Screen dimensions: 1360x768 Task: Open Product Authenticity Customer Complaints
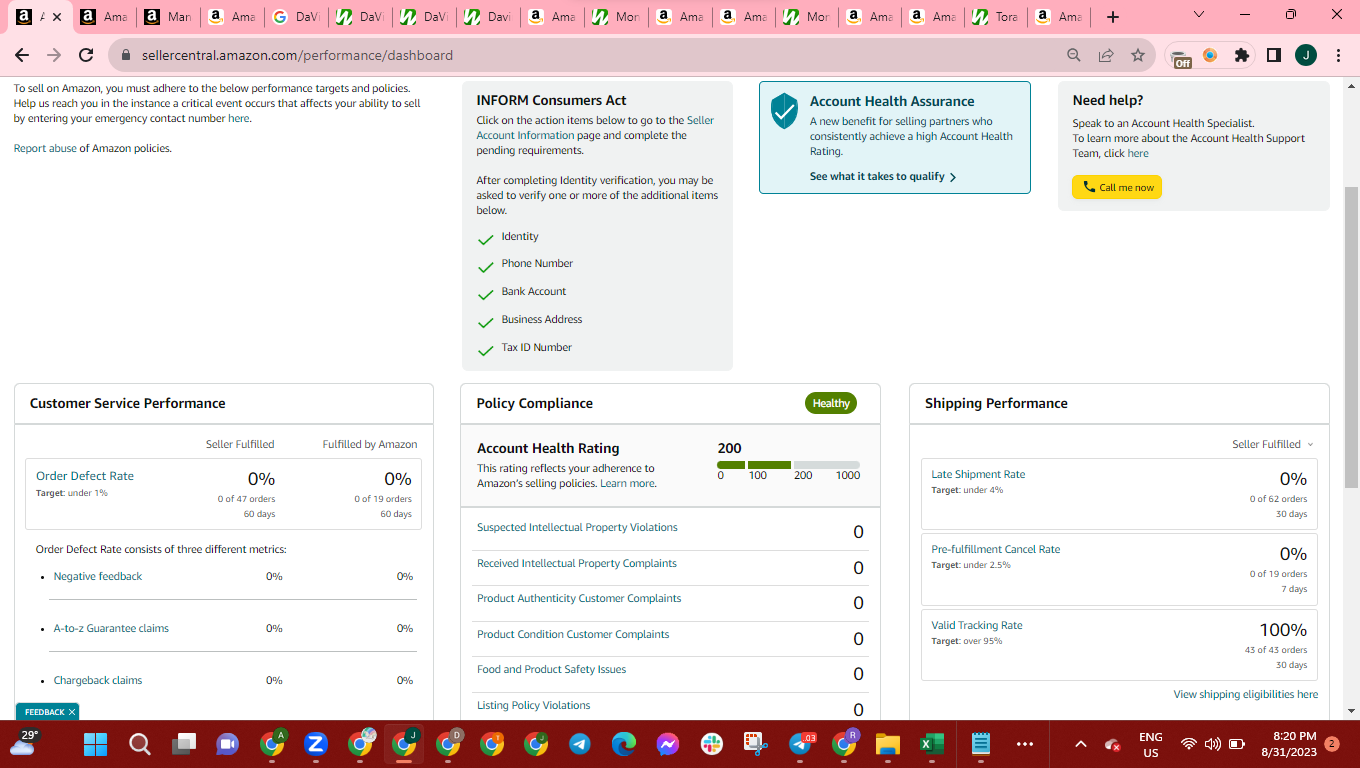(x=579, y=598)
